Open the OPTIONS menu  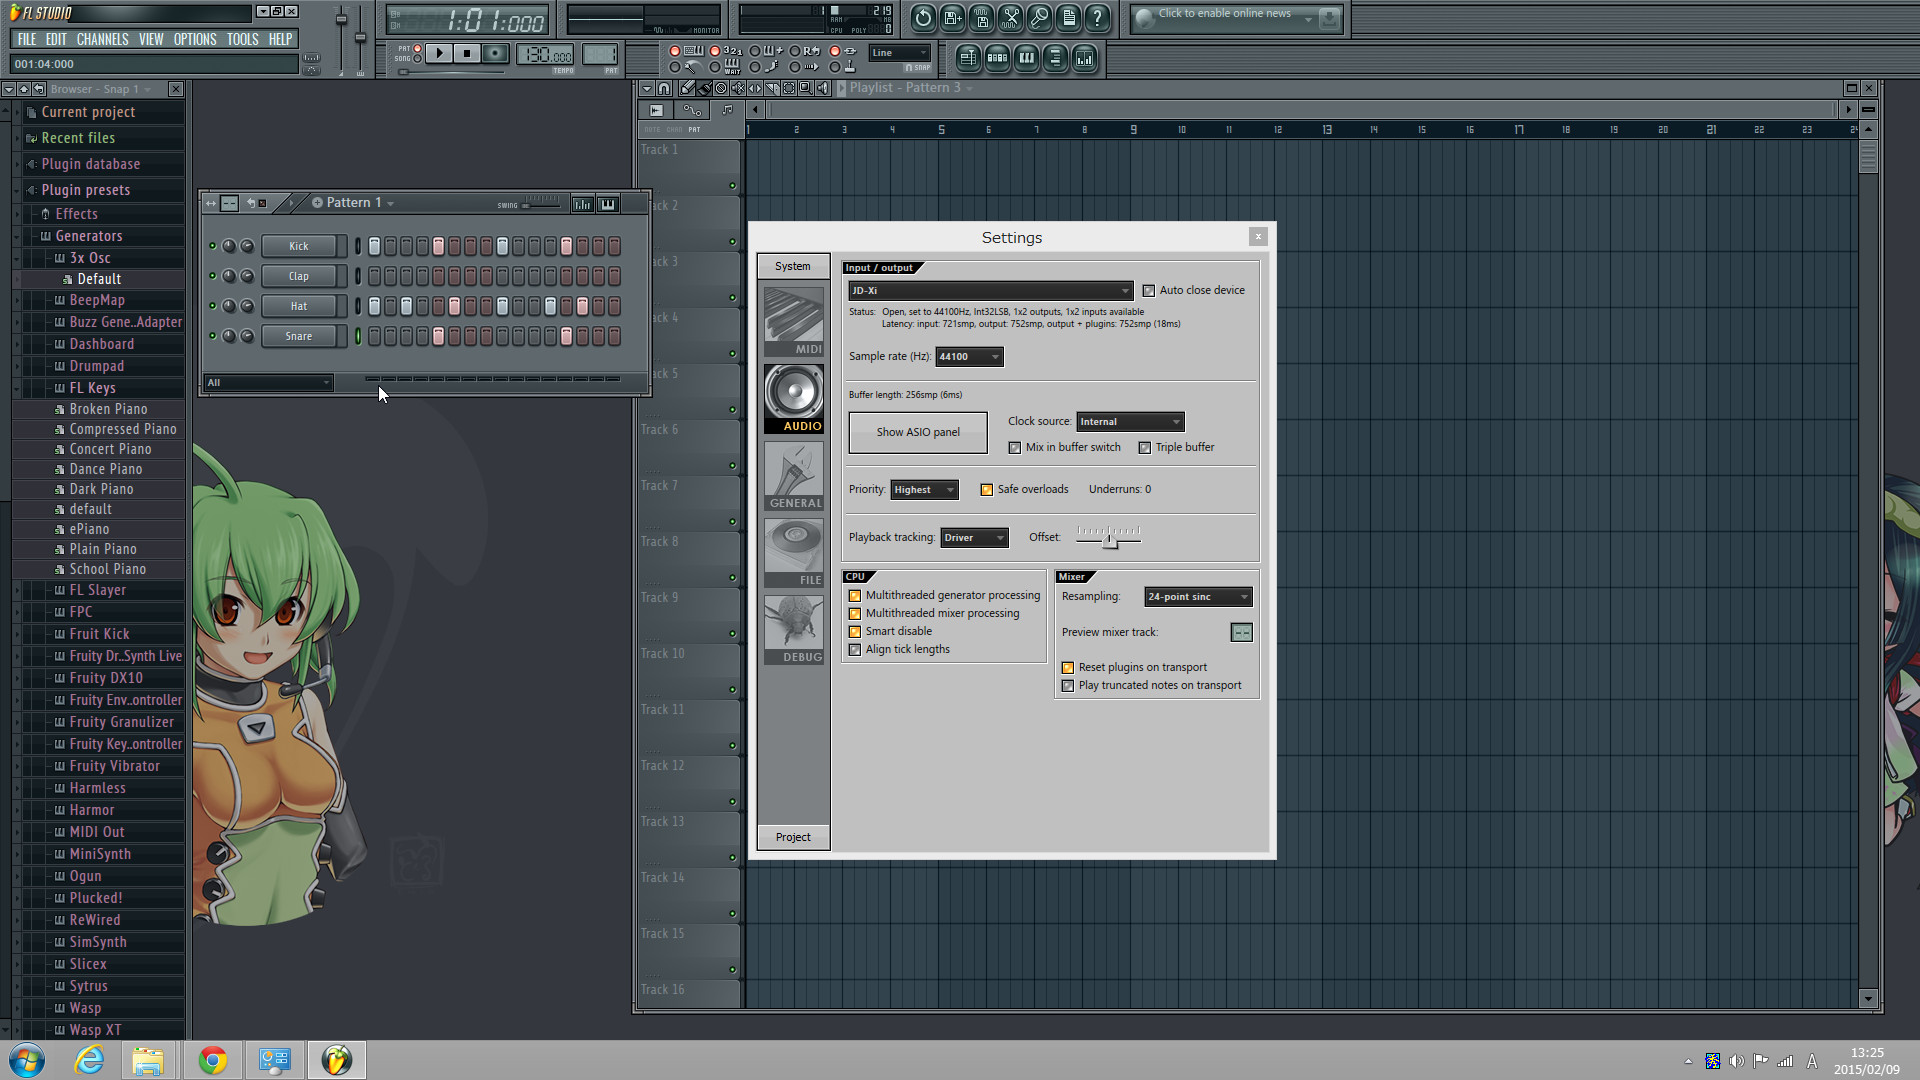[x=195, y=39]
